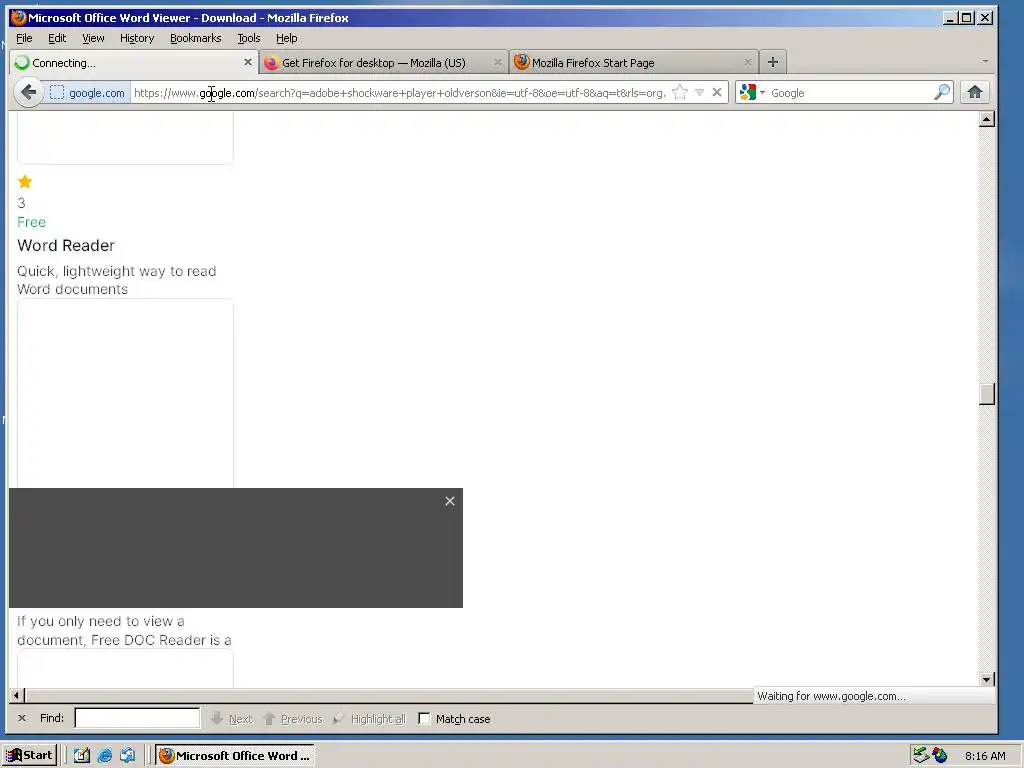The image size is (1024, 768).
Task: Click the Microsoft Office Word taskbar button
Action: point(235,756)
